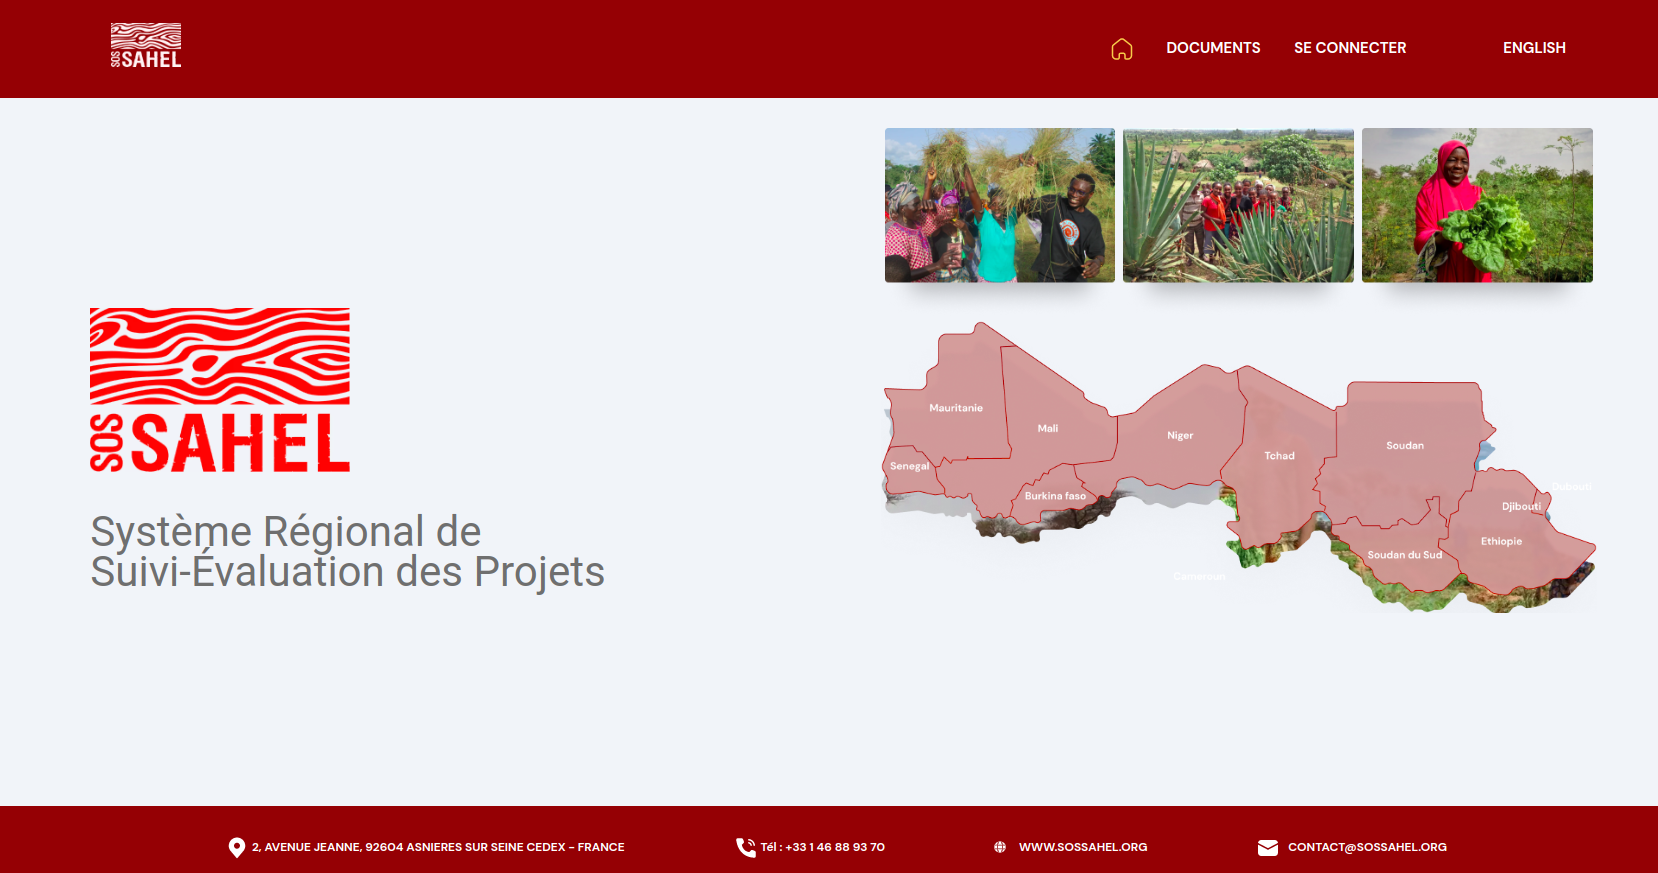This screenshot has height=873, width=1658.
Task: Click the globe icon in footer
Action: 1000,847
